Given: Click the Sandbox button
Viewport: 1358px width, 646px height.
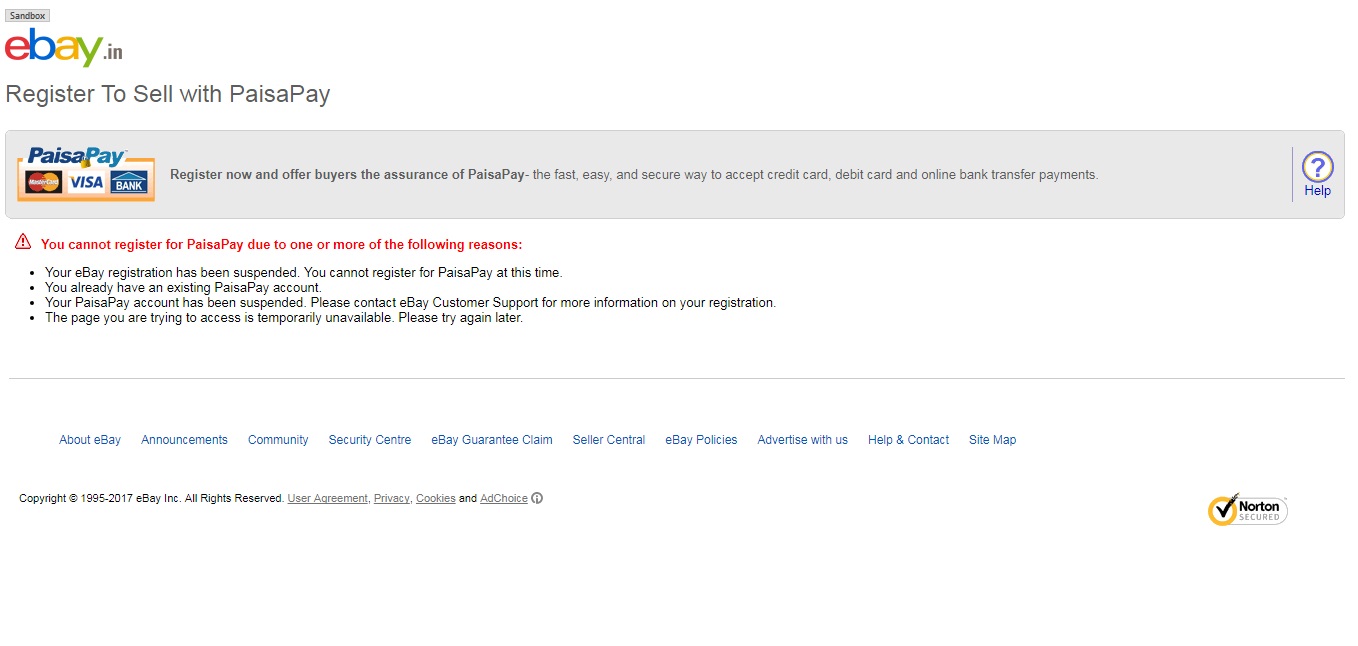Looking at the screenshot, I should coord(27,16).
